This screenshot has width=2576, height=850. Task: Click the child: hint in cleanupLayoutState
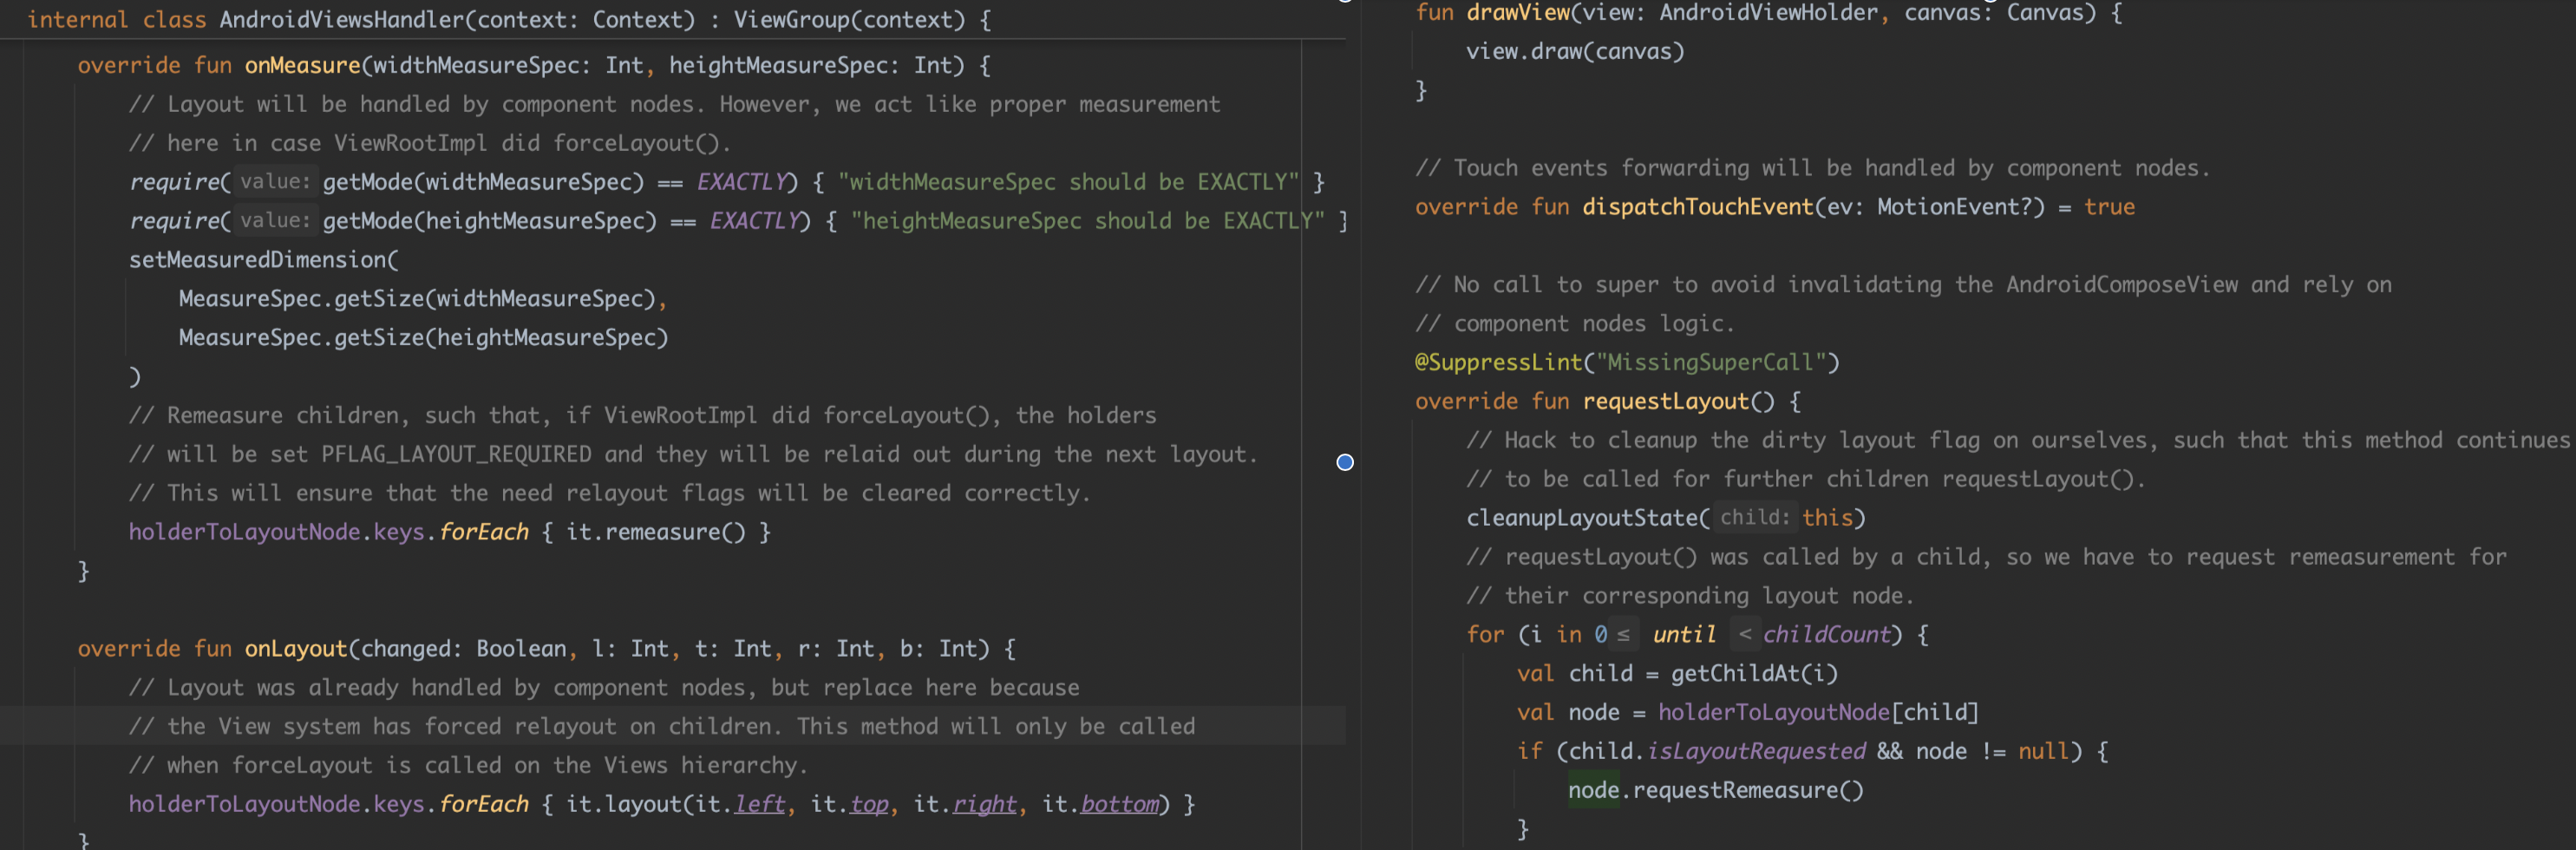pos(1755,518)
